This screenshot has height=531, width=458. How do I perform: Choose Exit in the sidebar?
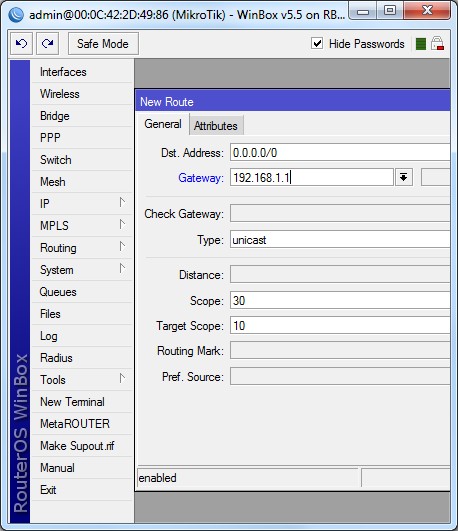82,490
